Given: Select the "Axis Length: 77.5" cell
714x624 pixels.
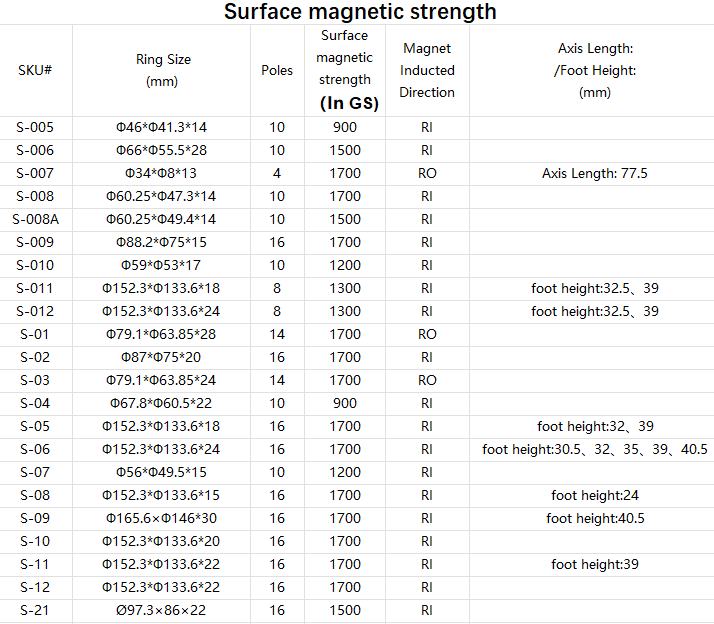Looking at the screenshot, I should click(x=595, y=174).
